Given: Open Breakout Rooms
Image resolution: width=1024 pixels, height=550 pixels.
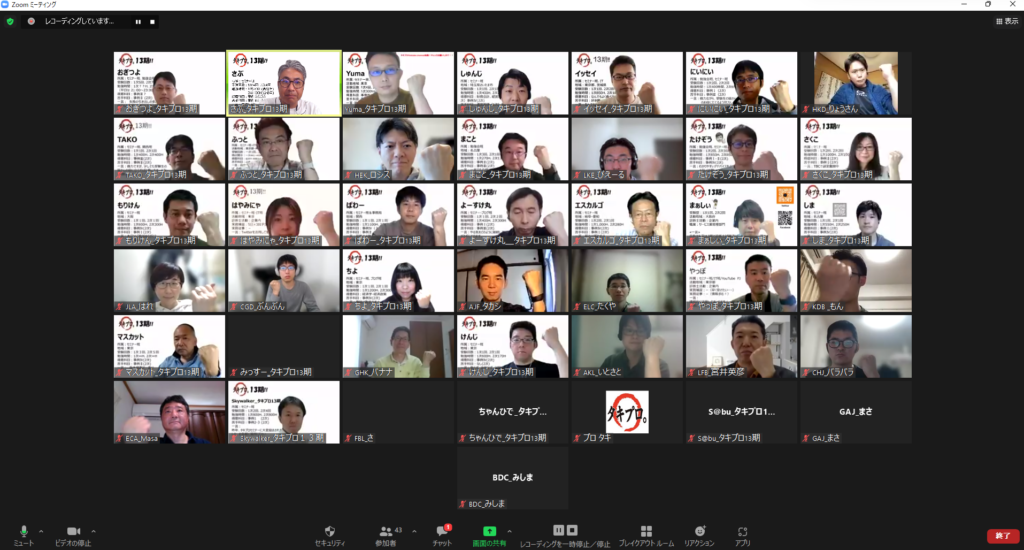Looking at the screenshot, I should coord(646,531).
